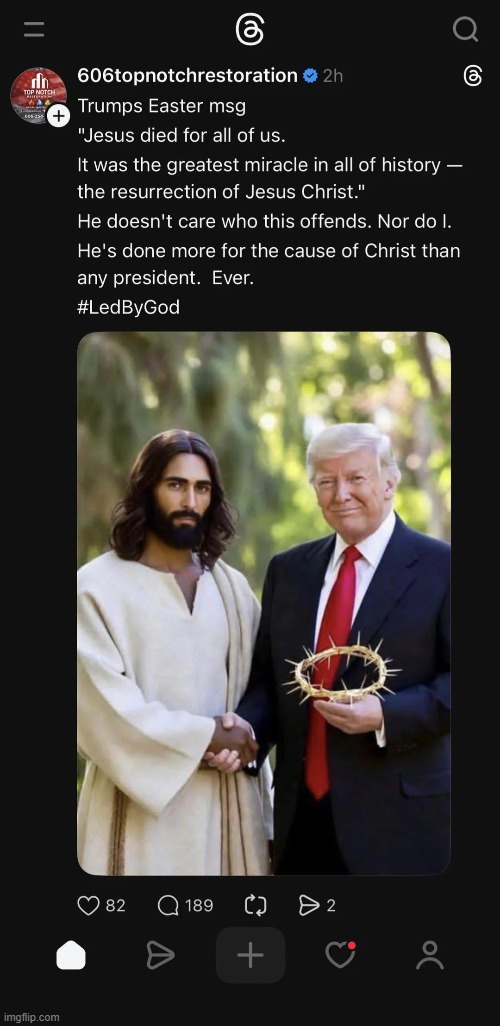
Task: Open the 606topnotchrestoration username link
Action: click(187, 76)
